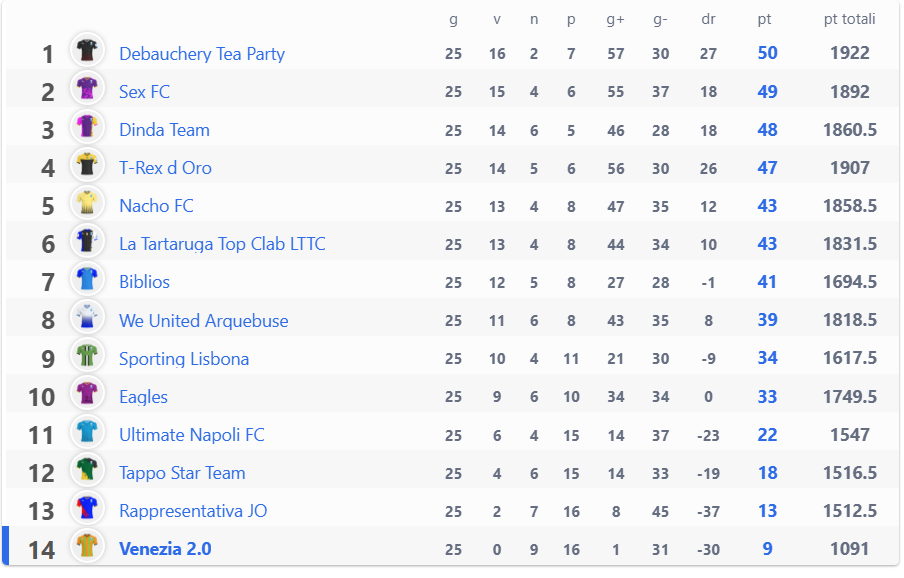Screen dimensions: 904x578
Task: Click the Venezia 2.0 orange jersey icon
Action: pos(87,546)
